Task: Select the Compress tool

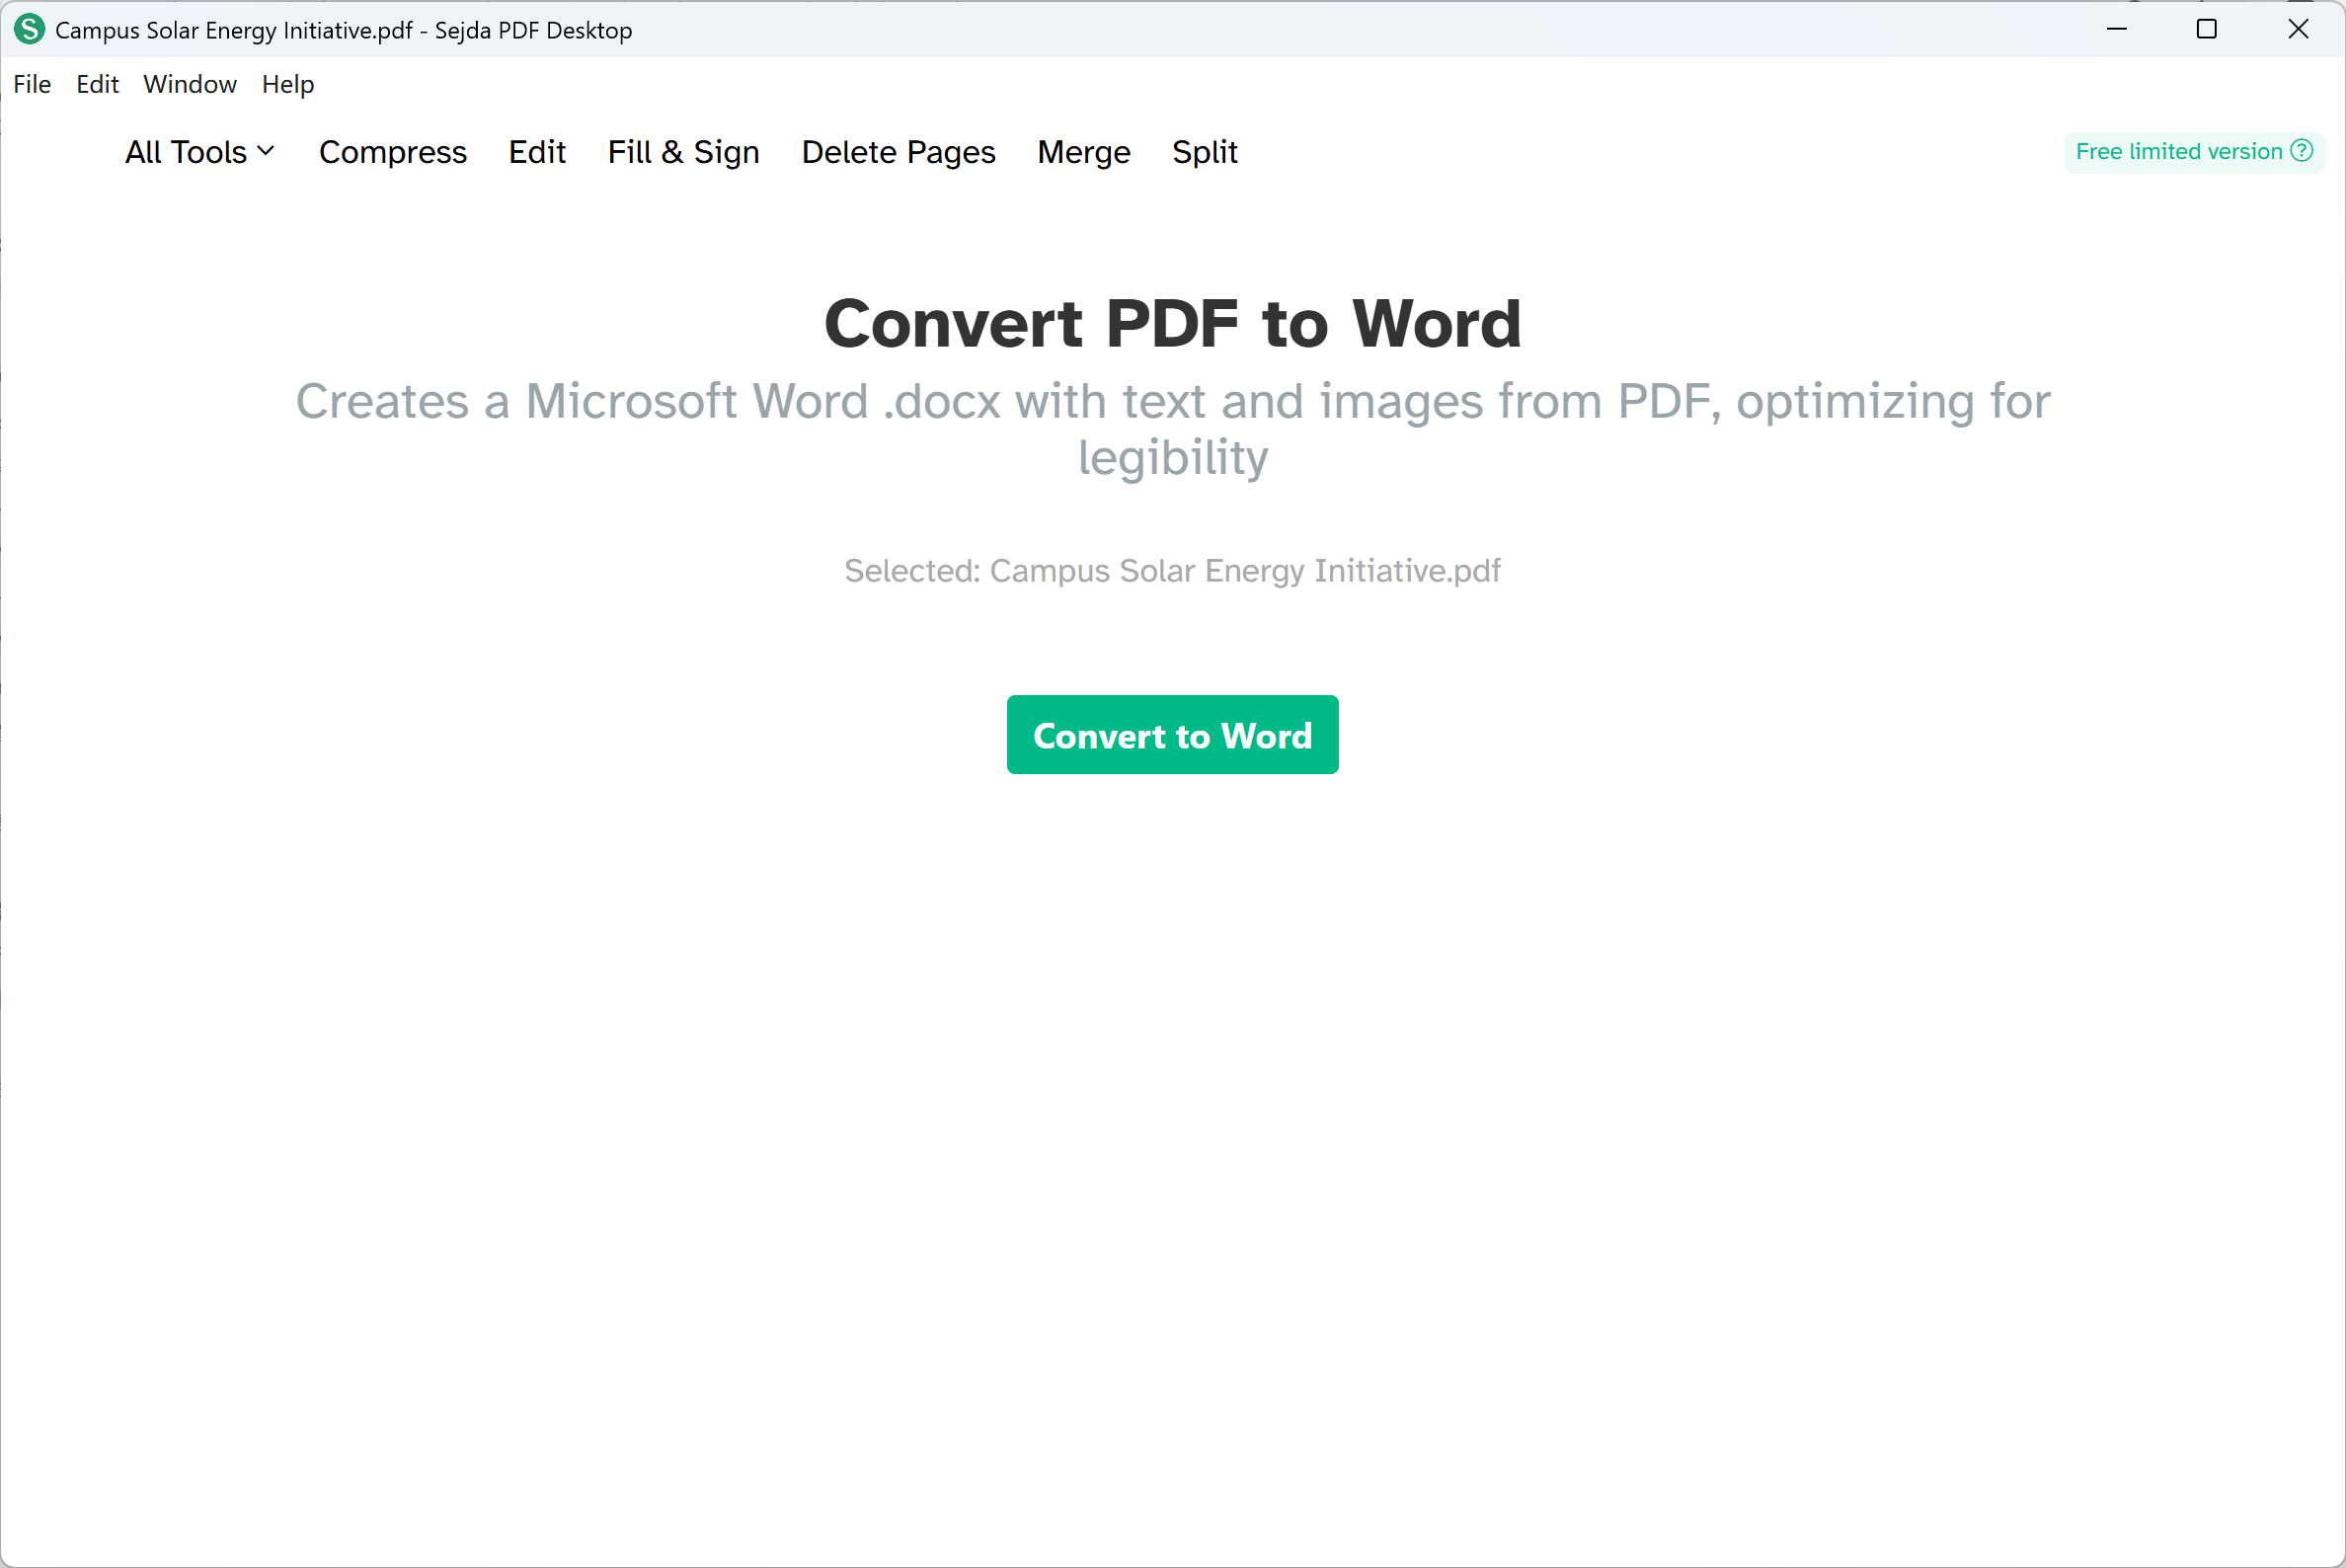Action: 393,152
